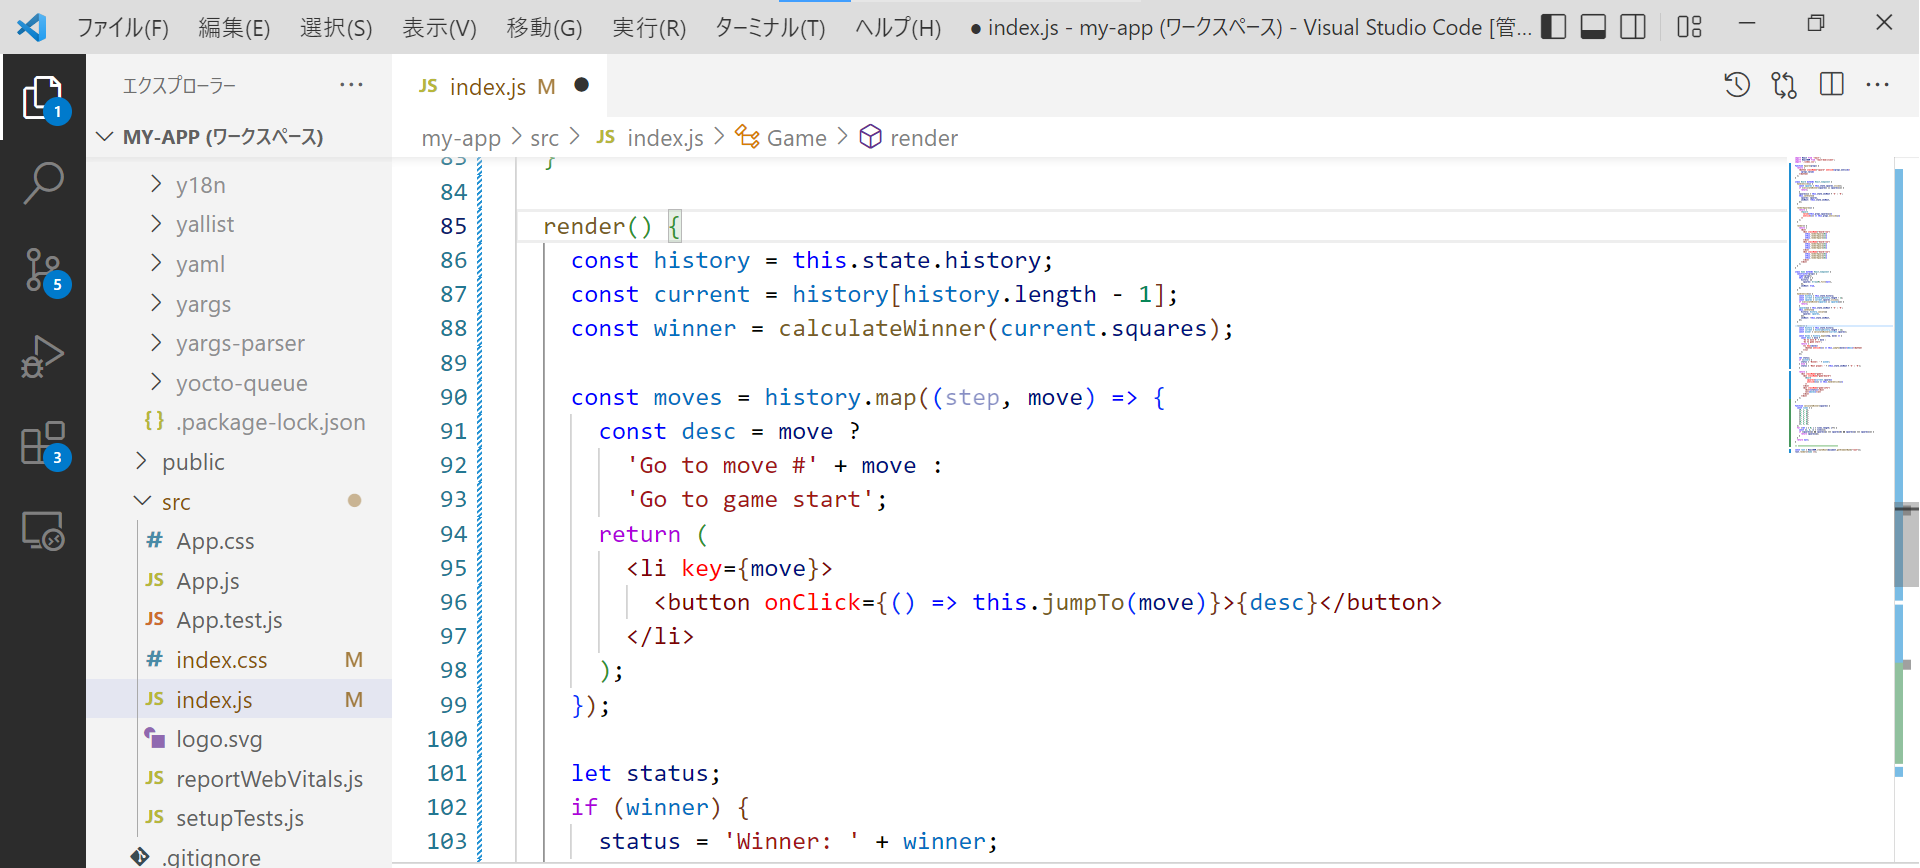
Task: Click the jumpTo call on line 96
Action: (x=1083, y=602)
